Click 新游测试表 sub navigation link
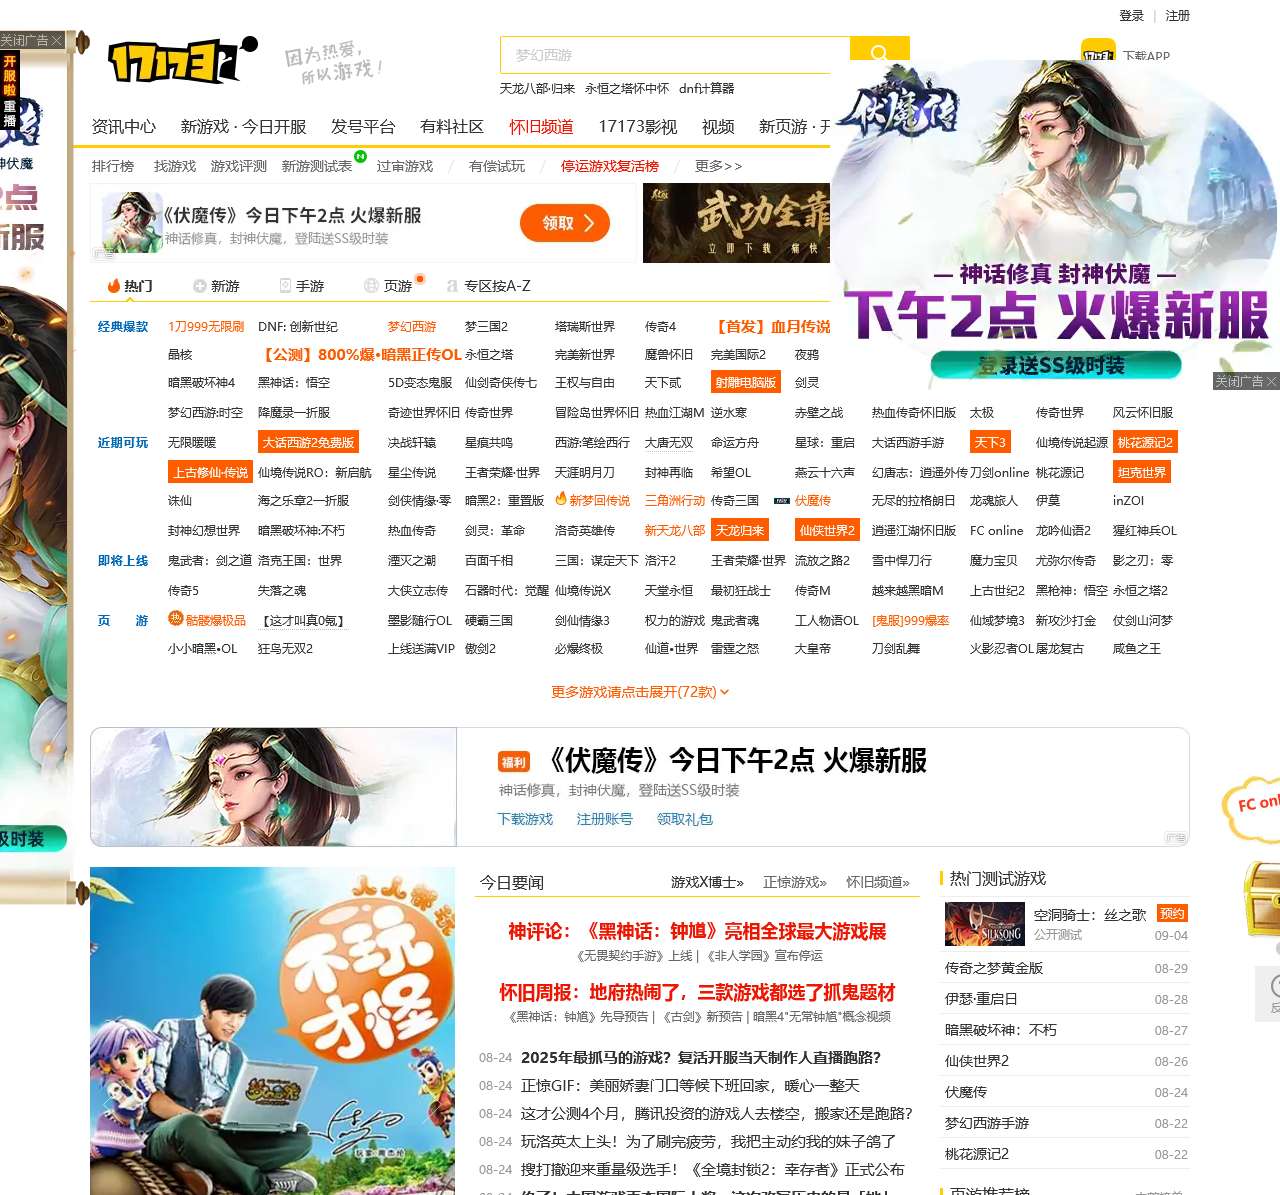 click(317, 166)
